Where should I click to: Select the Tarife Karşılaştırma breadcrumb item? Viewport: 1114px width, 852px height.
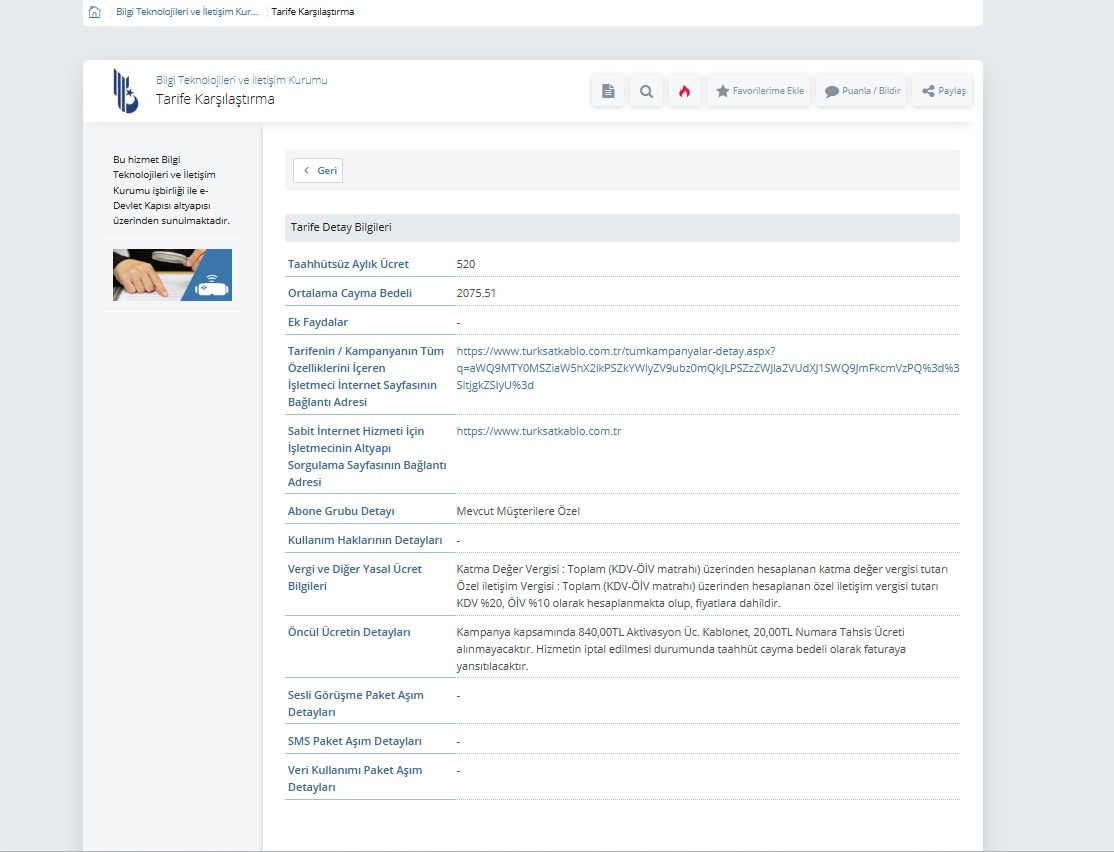[312, 12]
